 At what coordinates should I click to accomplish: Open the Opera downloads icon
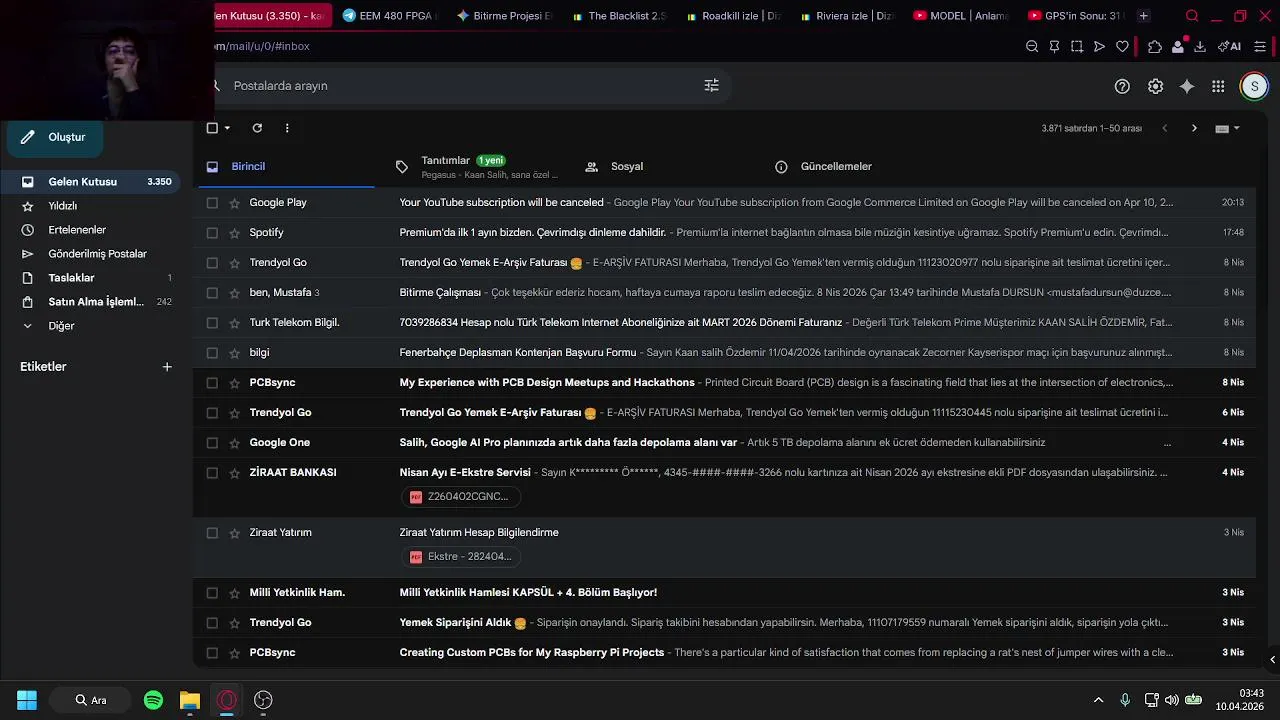tap(1200, 46)
